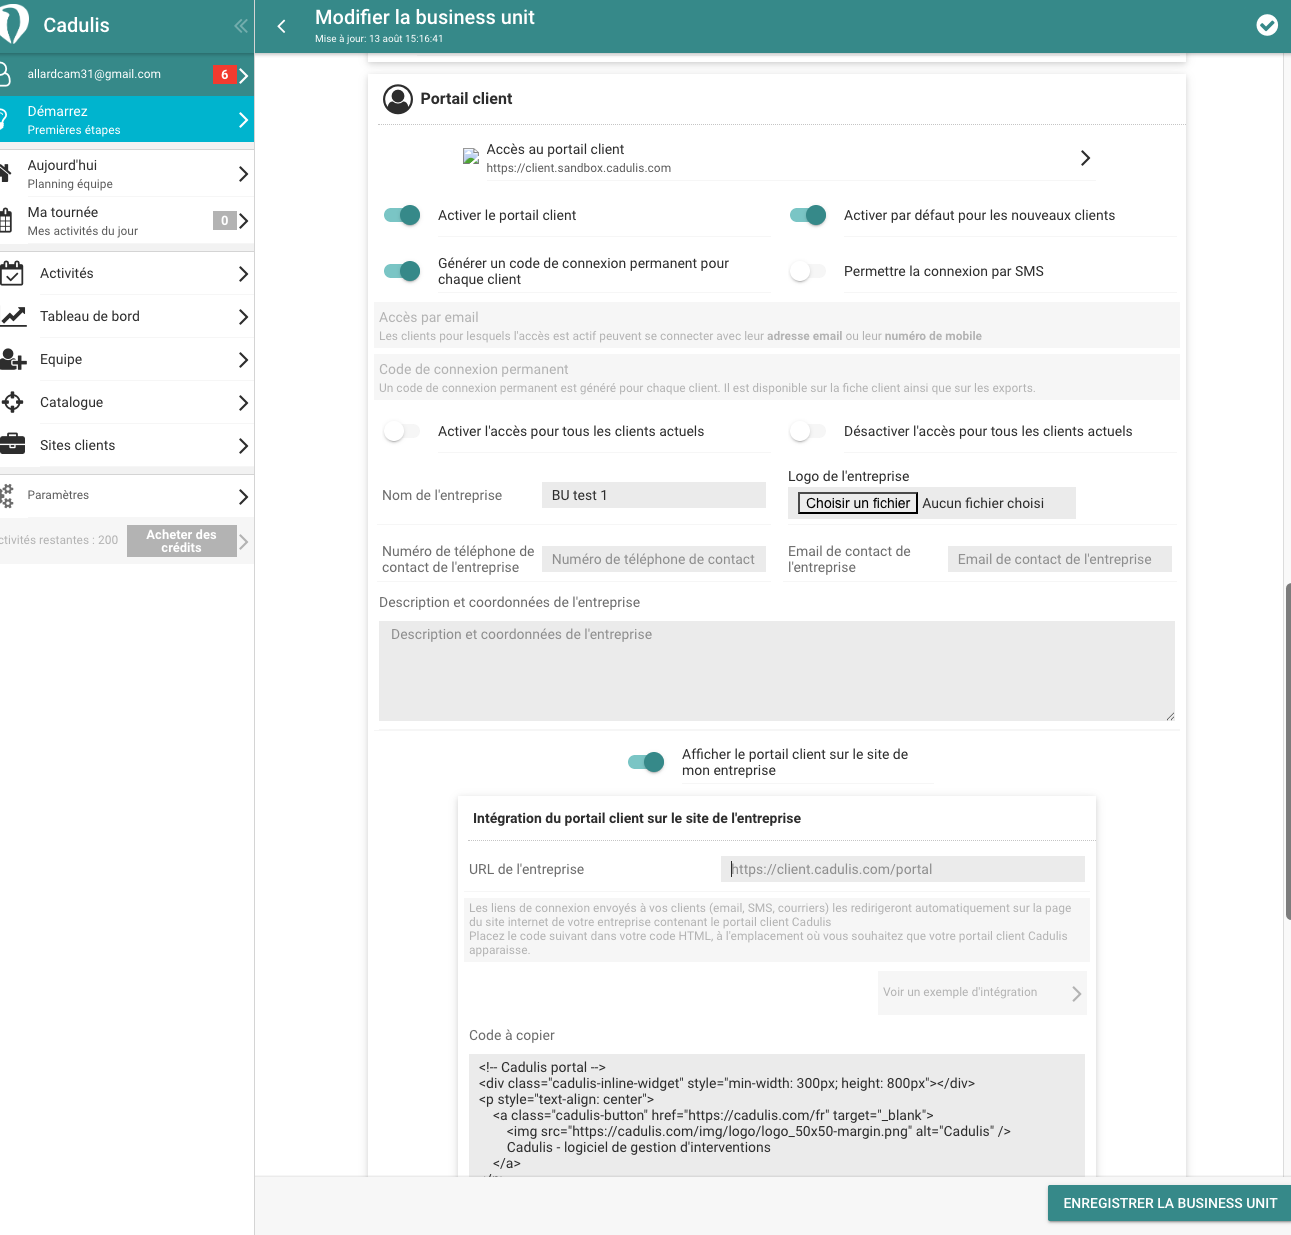This screenshot has width=1291, height=1235.
Task: Click the Equipe add-person icon
Action: click(x=13, y=359)
